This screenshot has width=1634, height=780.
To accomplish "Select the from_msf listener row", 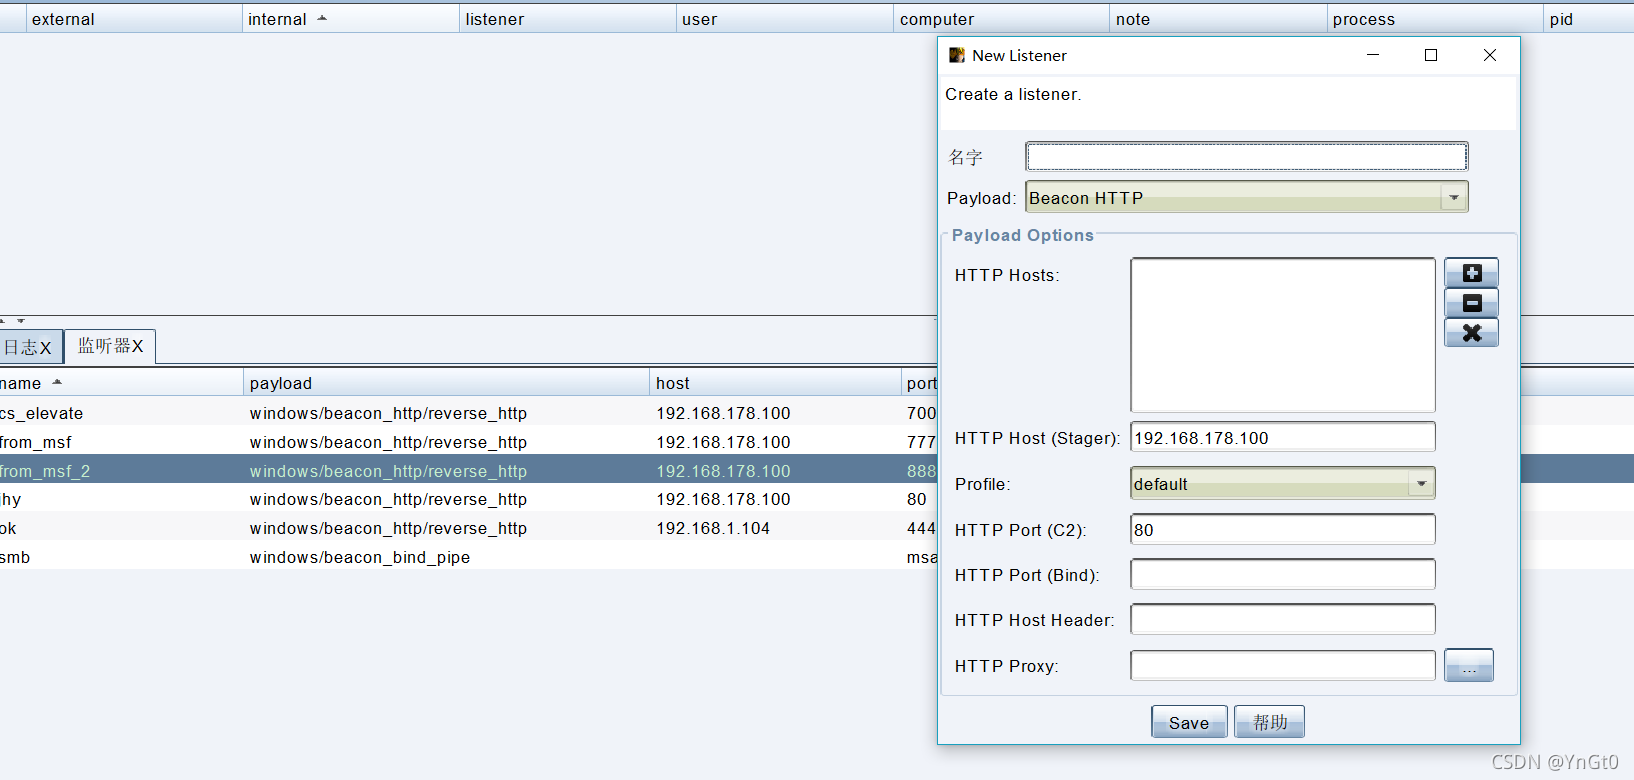I will point(468,442).
